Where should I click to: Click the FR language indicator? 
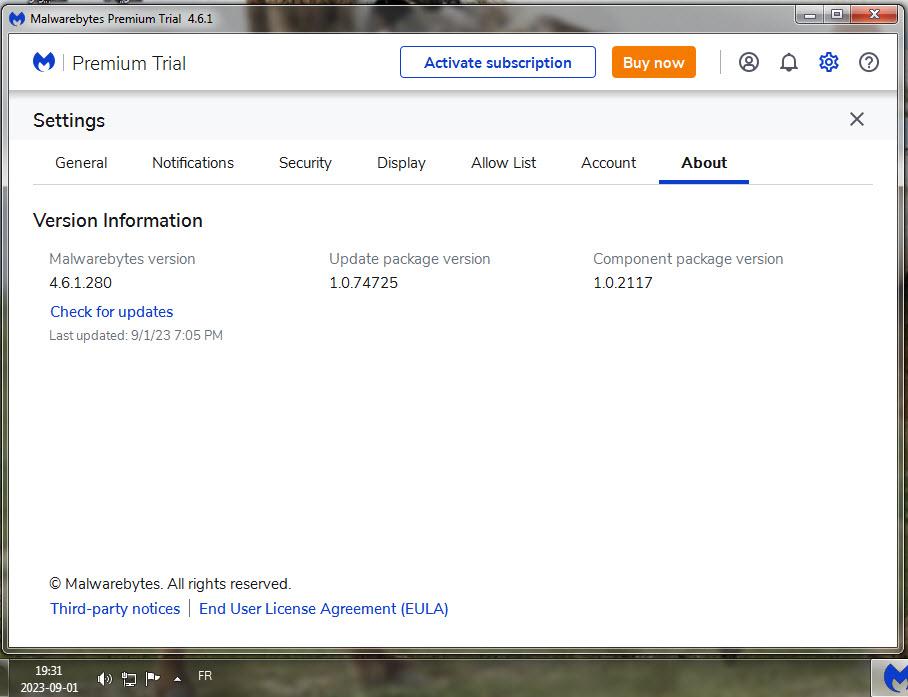(205, 676)
